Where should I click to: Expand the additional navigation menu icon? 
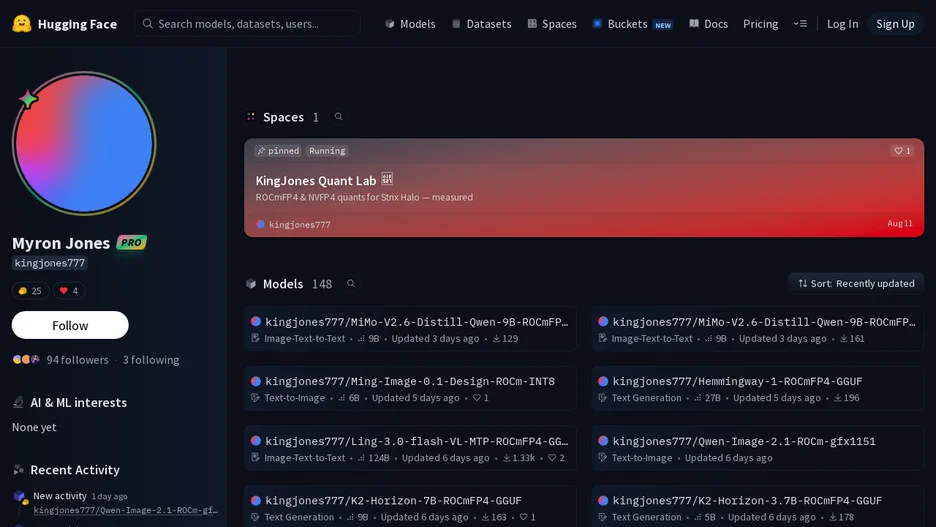pos(800,24)
